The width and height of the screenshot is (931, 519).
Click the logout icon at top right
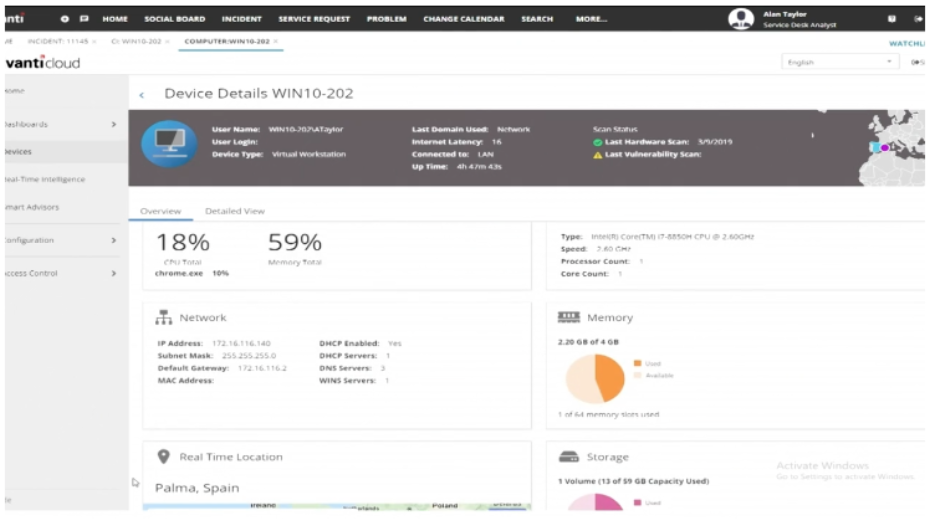pos(918,19)
